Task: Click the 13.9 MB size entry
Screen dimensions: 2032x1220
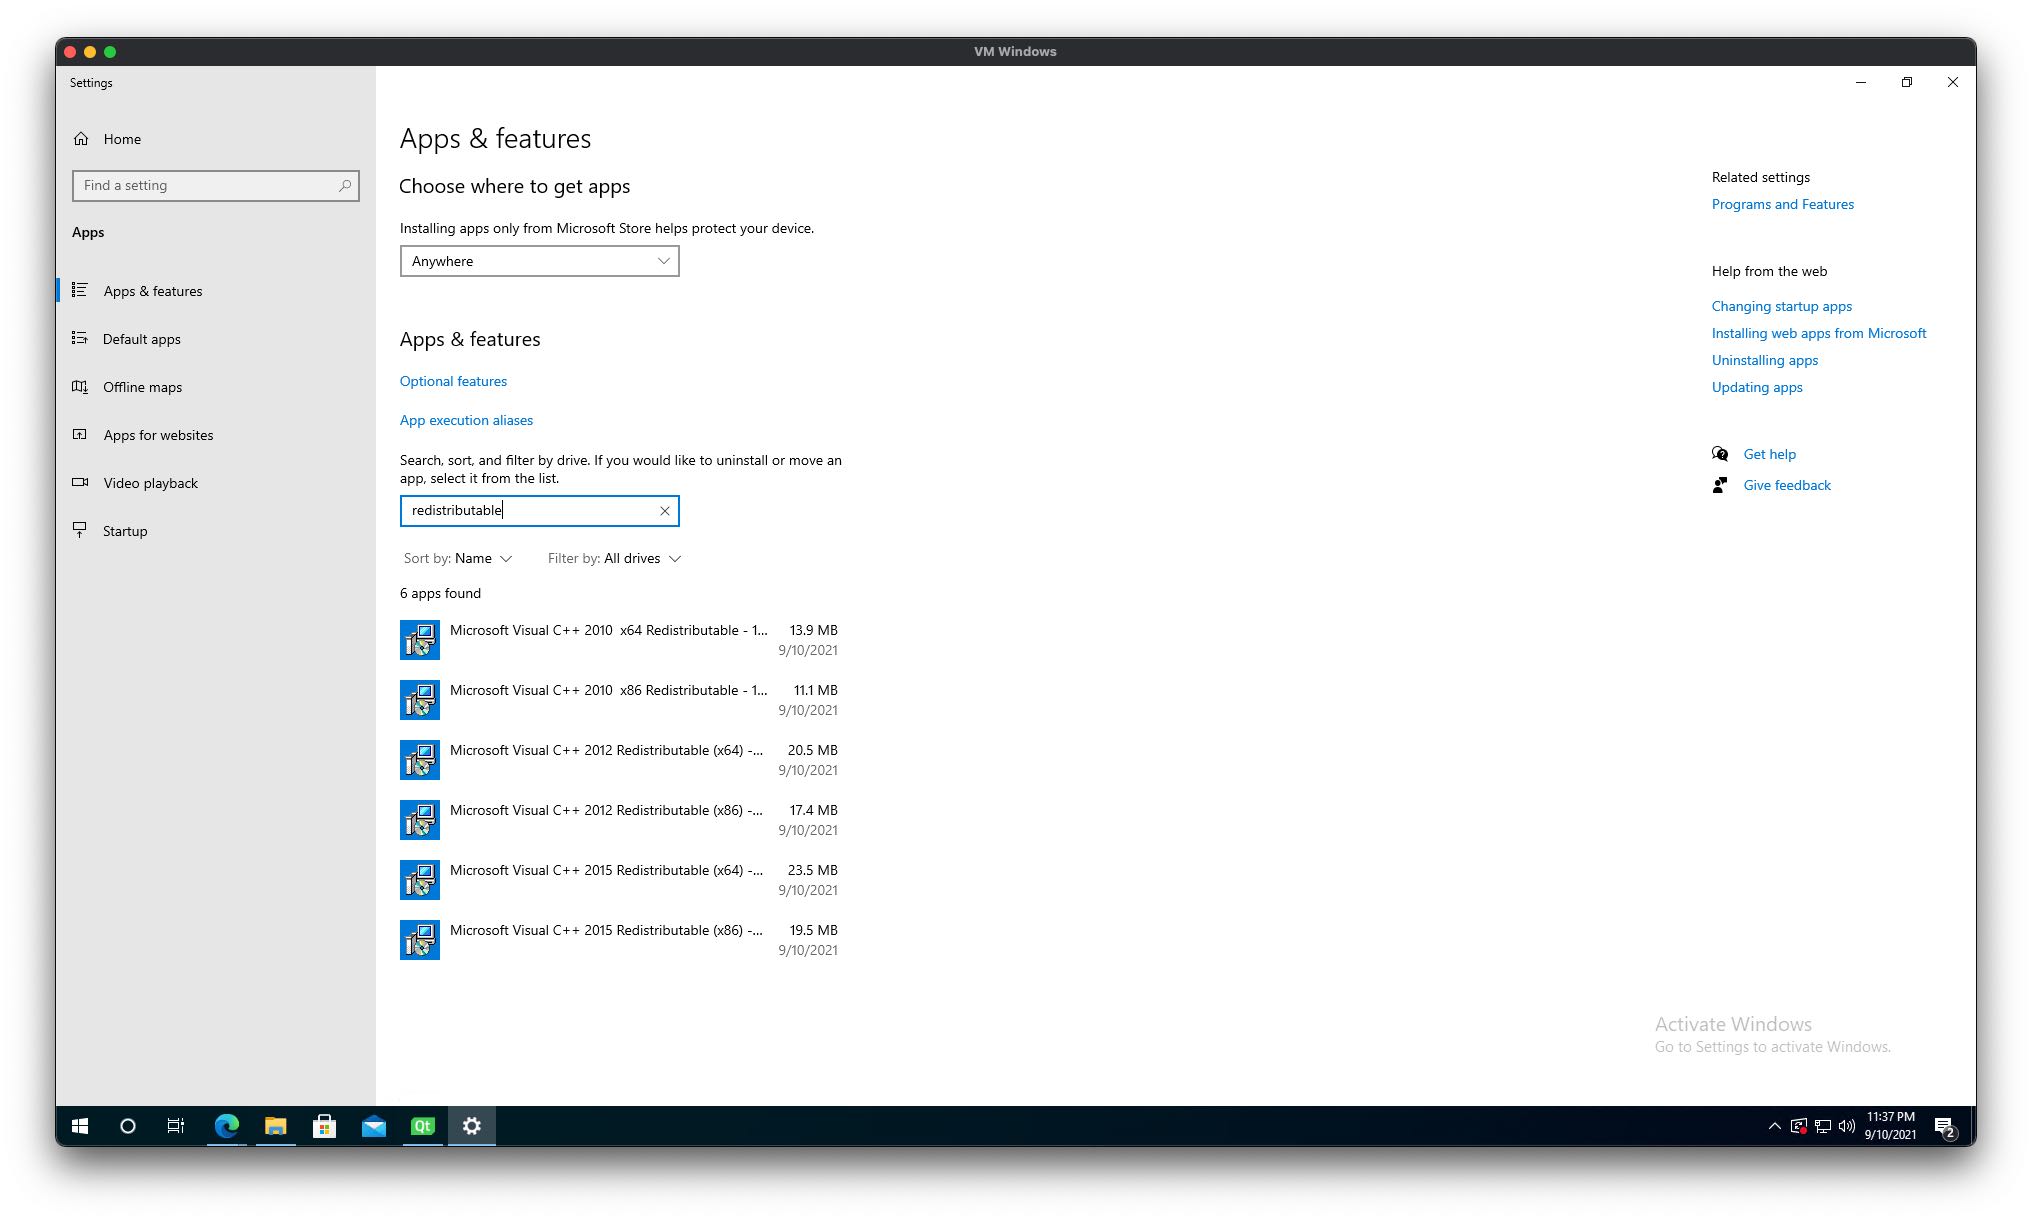Action: (x=813, y=630)
